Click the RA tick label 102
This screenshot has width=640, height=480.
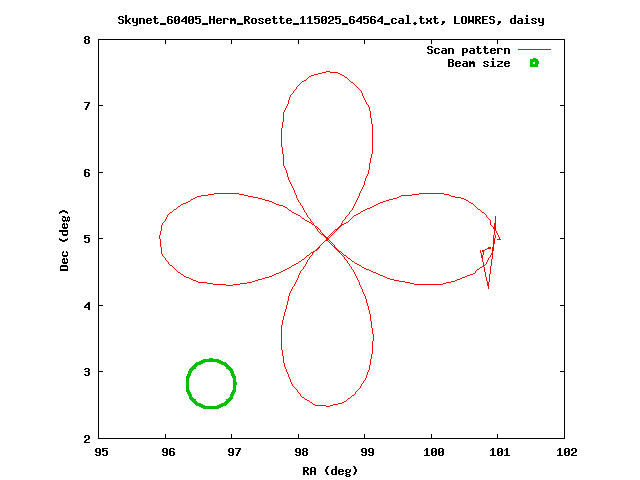pyautogui.click(x=567, y=452)
